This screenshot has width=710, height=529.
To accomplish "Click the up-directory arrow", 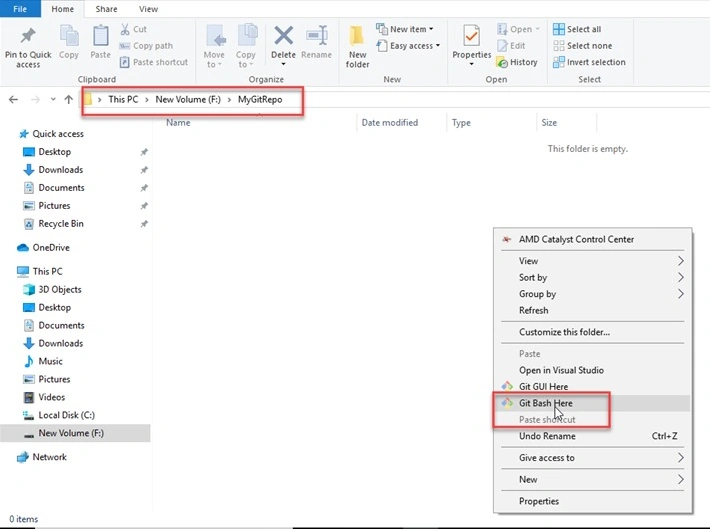I will 69,99.
